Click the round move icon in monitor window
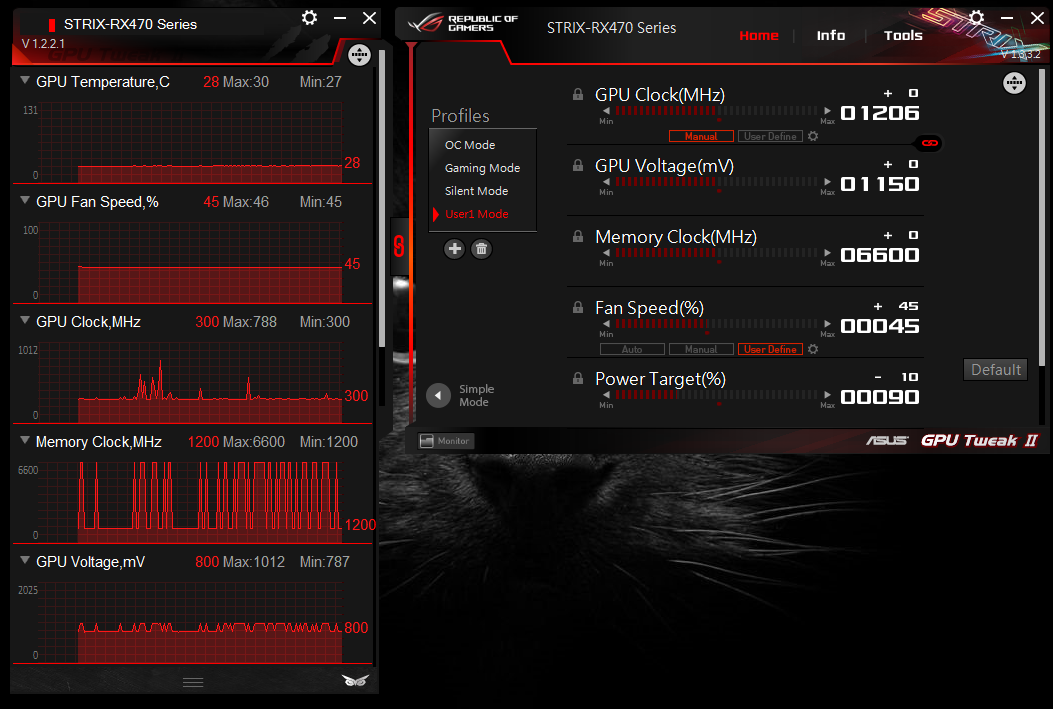 pos(359,54)
